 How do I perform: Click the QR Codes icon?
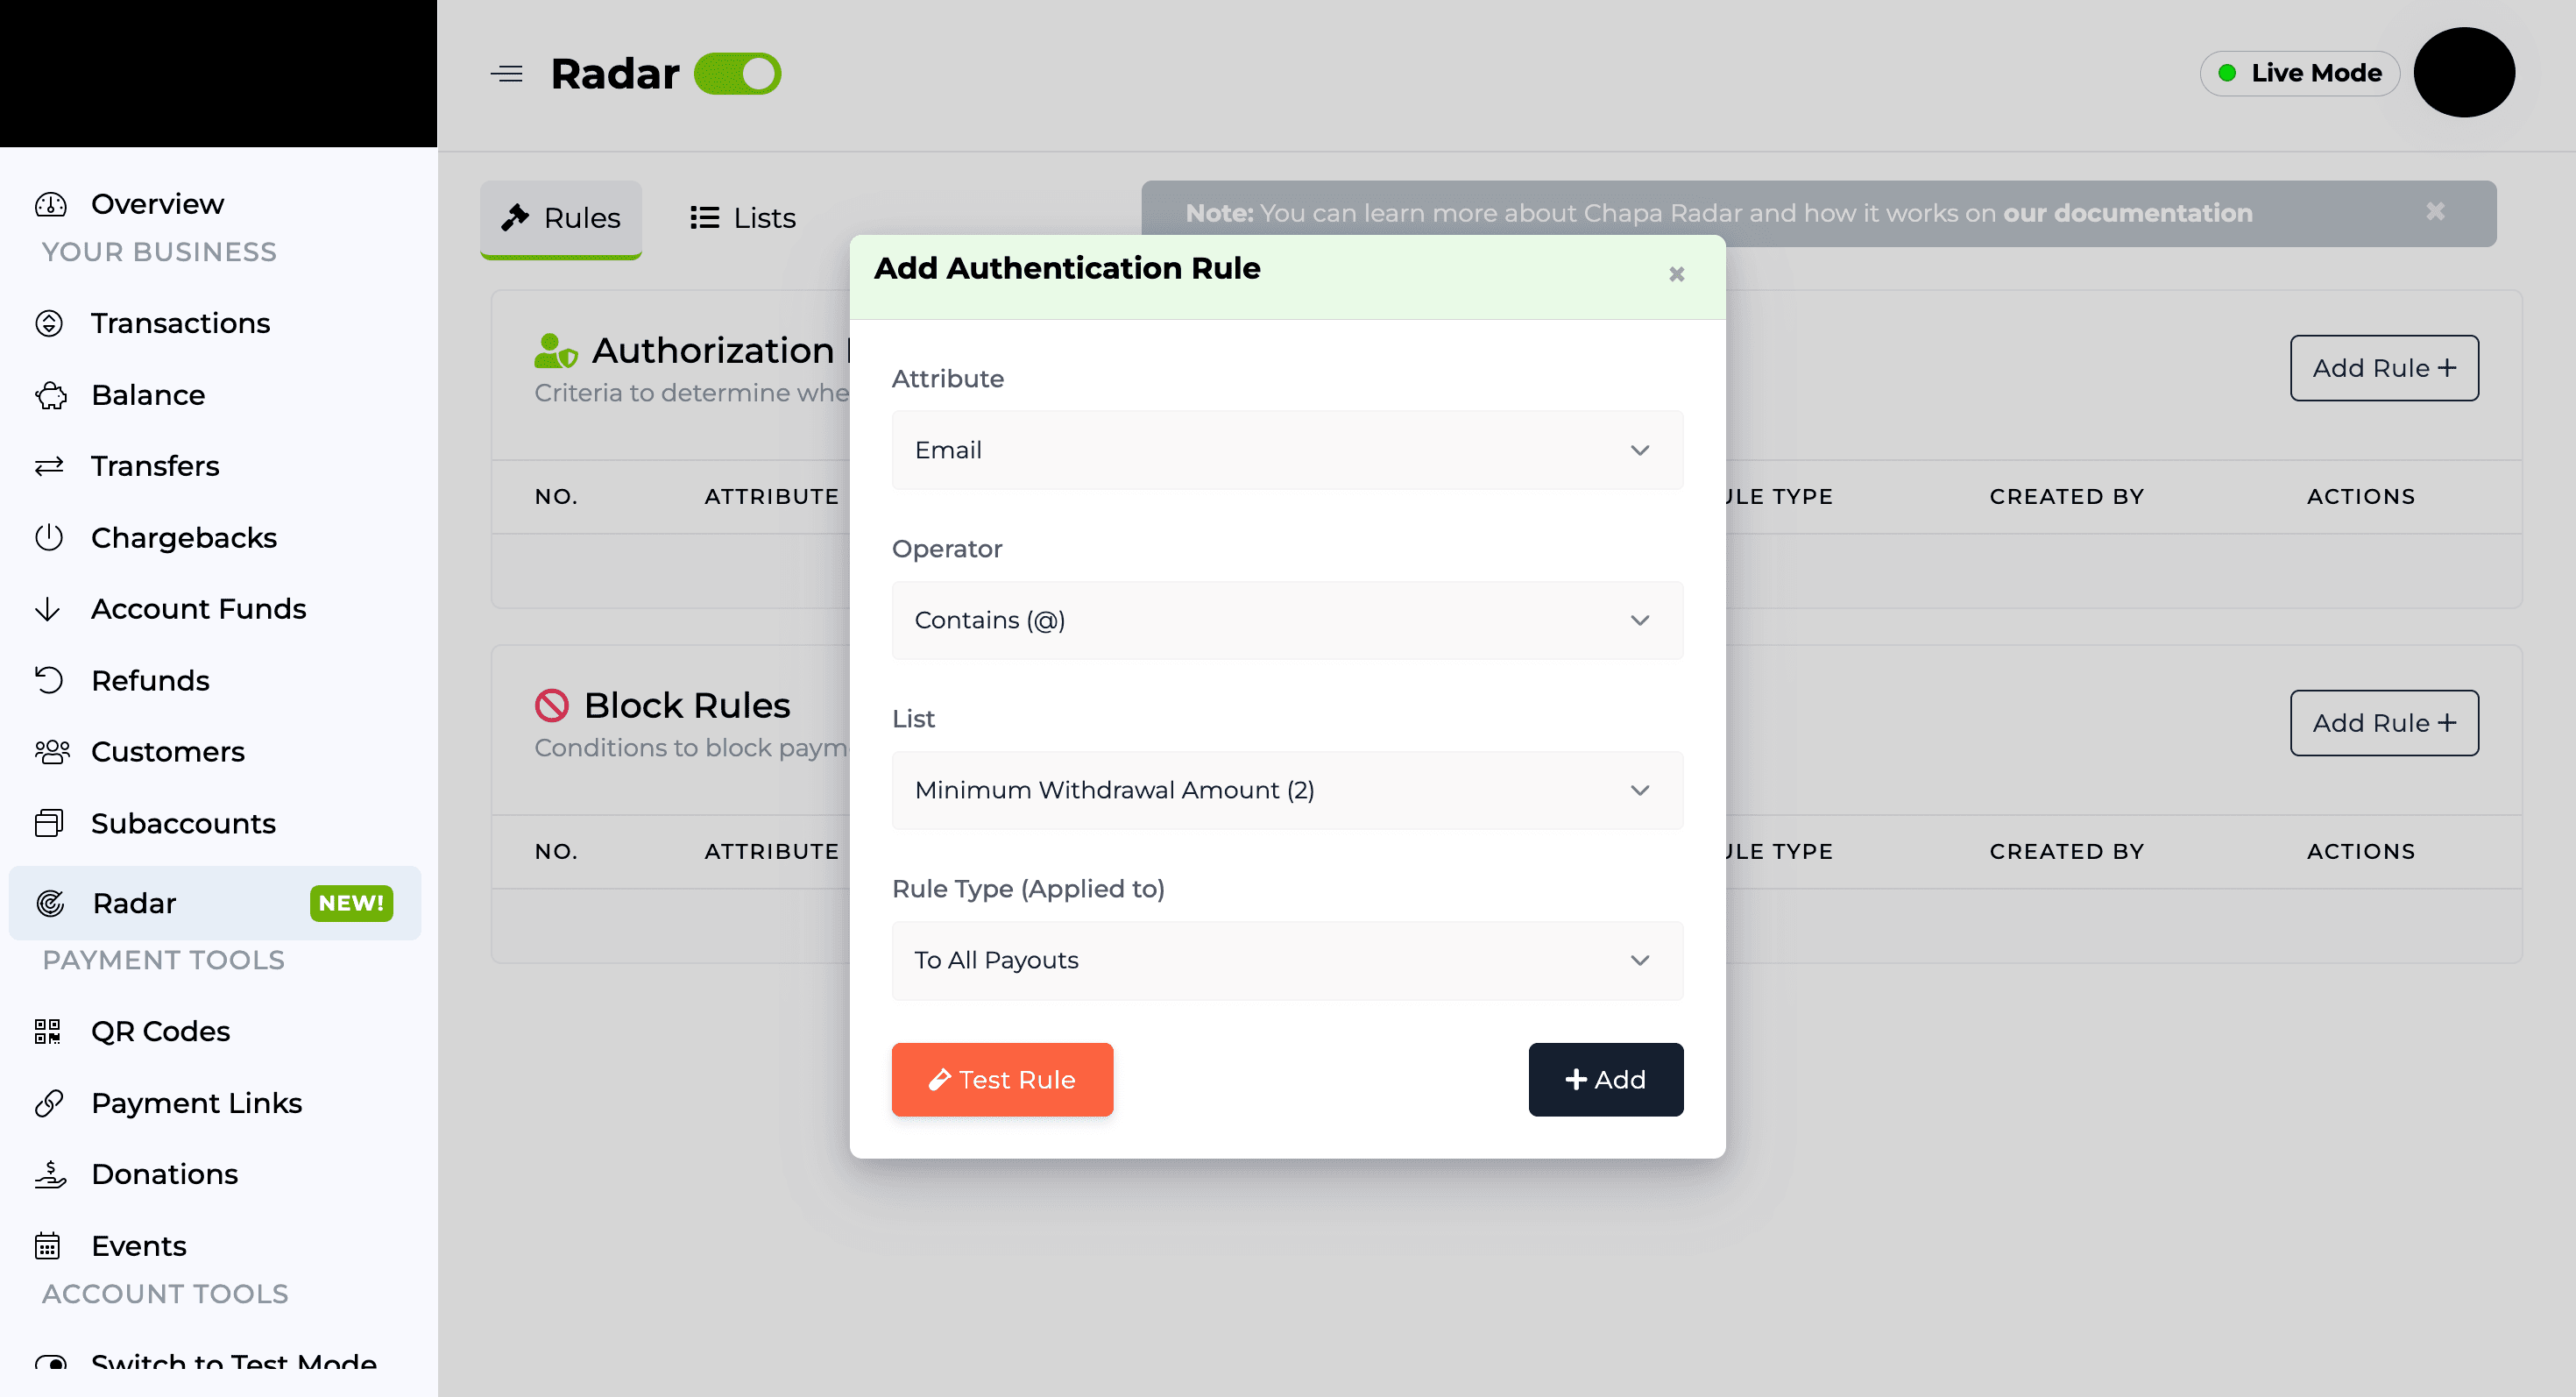tap(48, 1031)
